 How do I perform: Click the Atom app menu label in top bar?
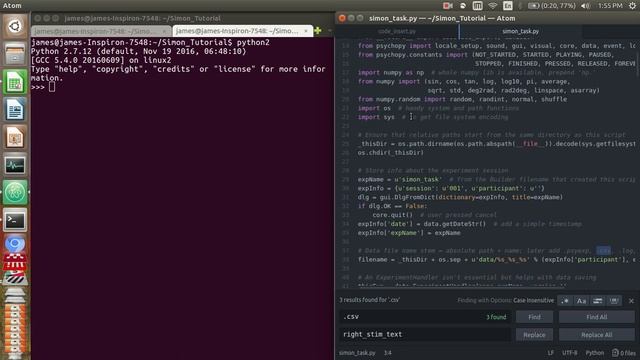(x=12, y=6)
